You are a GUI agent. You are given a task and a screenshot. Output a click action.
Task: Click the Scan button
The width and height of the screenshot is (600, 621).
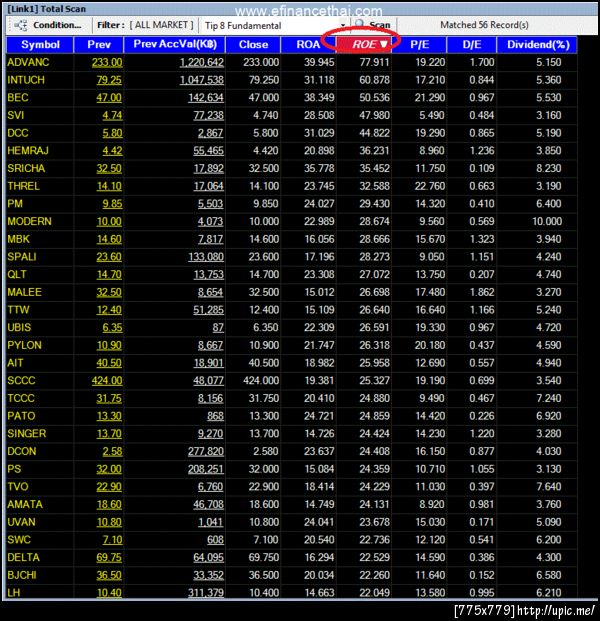(x=372, y=25)
